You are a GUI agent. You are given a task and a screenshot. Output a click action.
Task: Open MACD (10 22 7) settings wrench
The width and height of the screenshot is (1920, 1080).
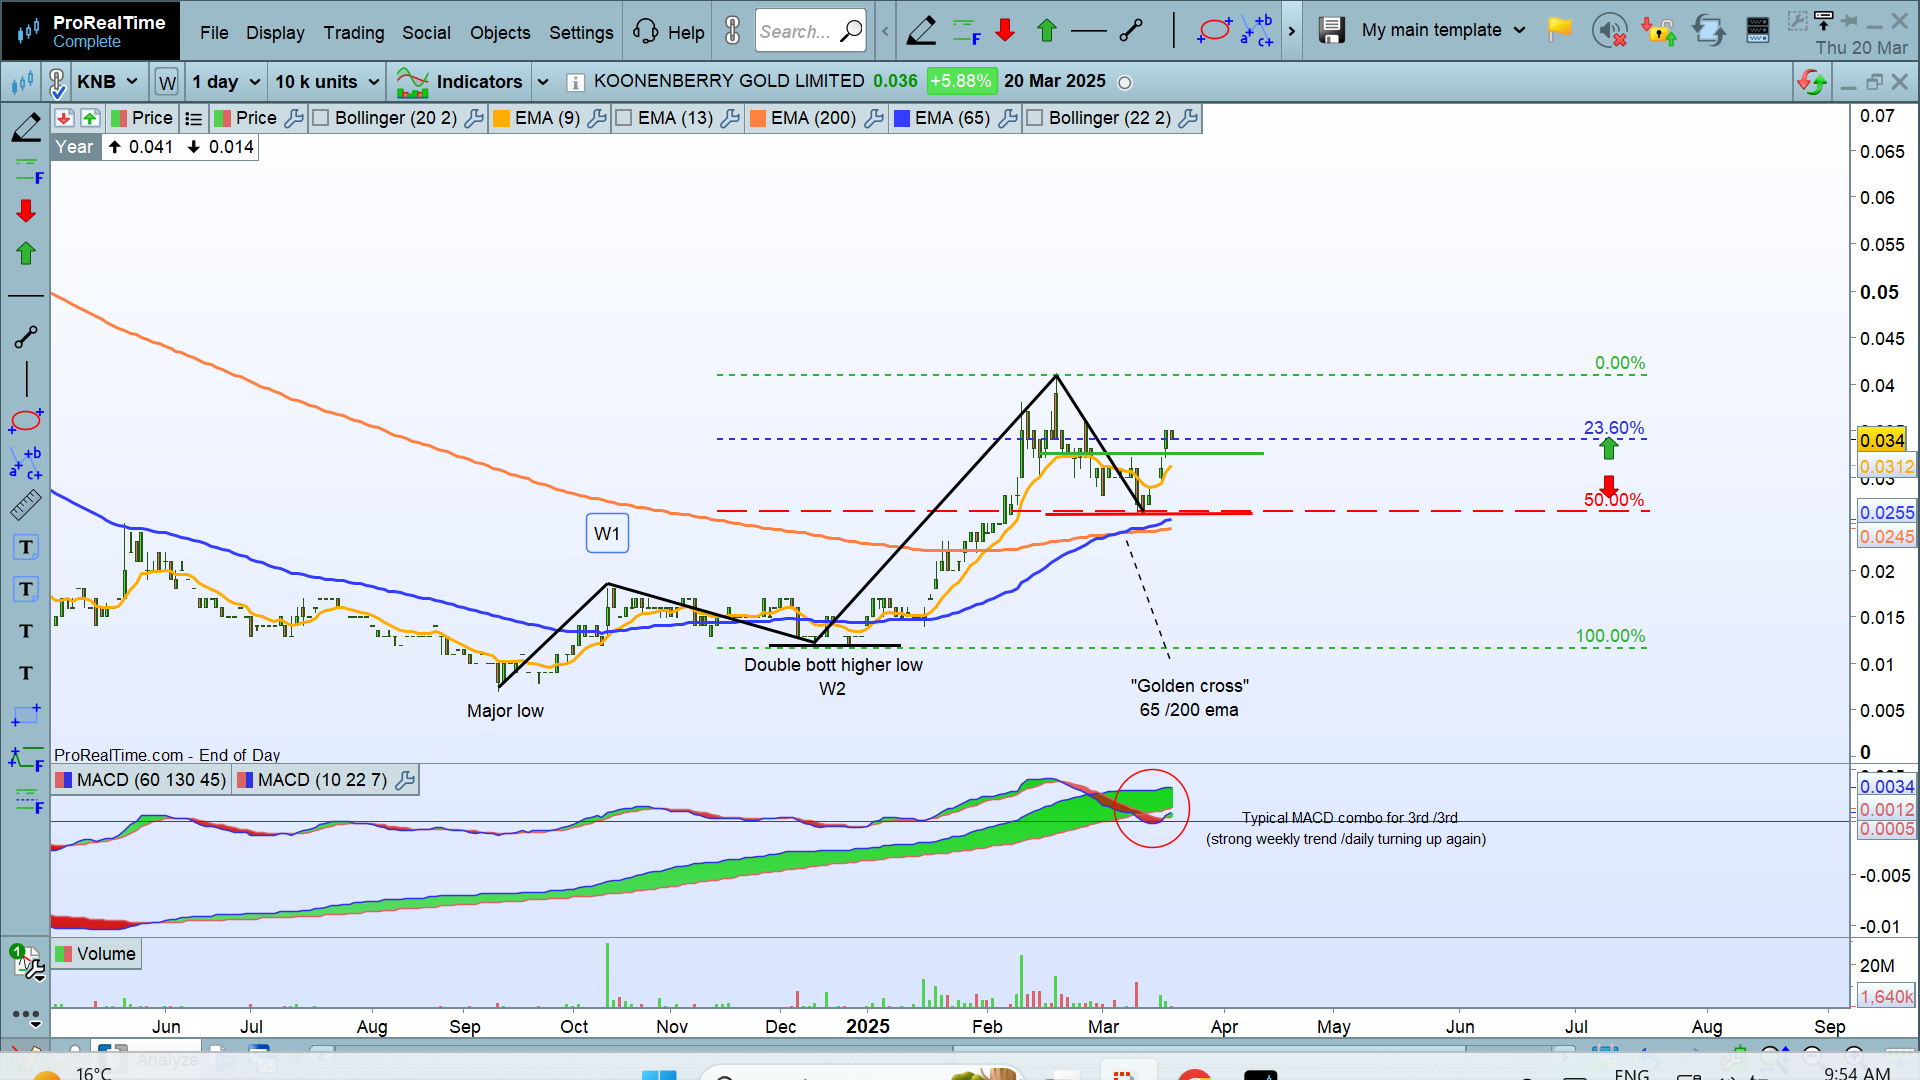coord(405,780)
